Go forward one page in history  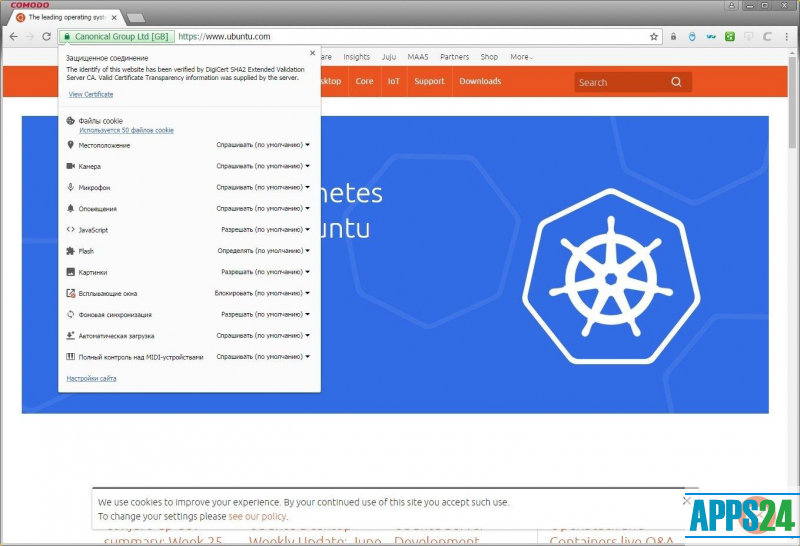tap(30, 37)
